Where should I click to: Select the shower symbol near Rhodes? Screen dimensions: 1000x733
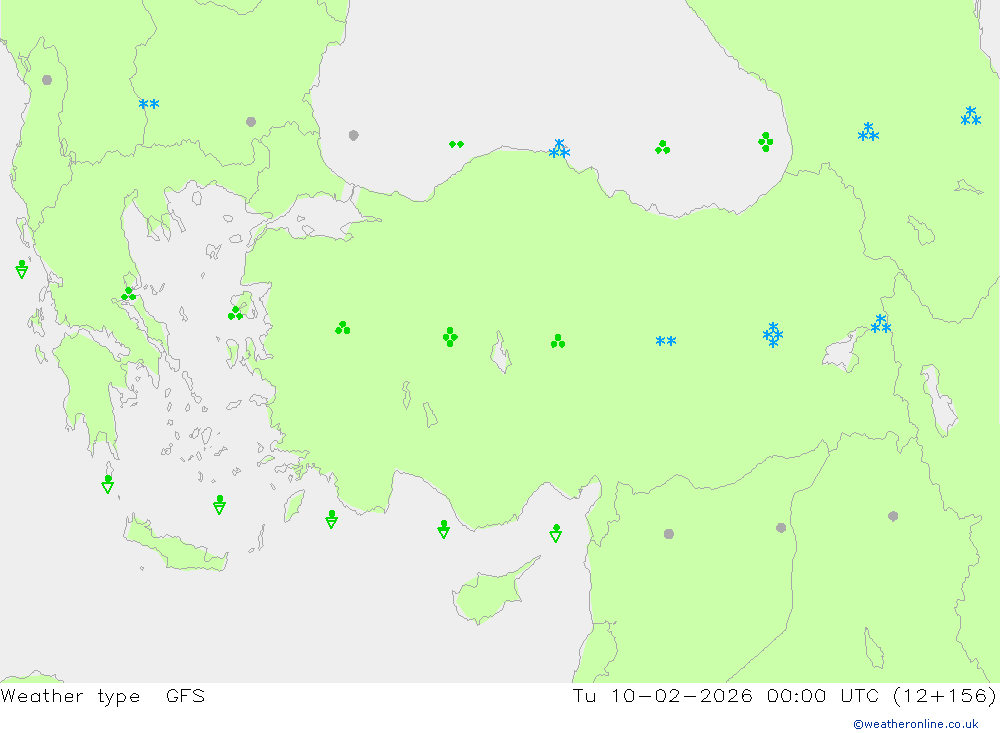331,519
